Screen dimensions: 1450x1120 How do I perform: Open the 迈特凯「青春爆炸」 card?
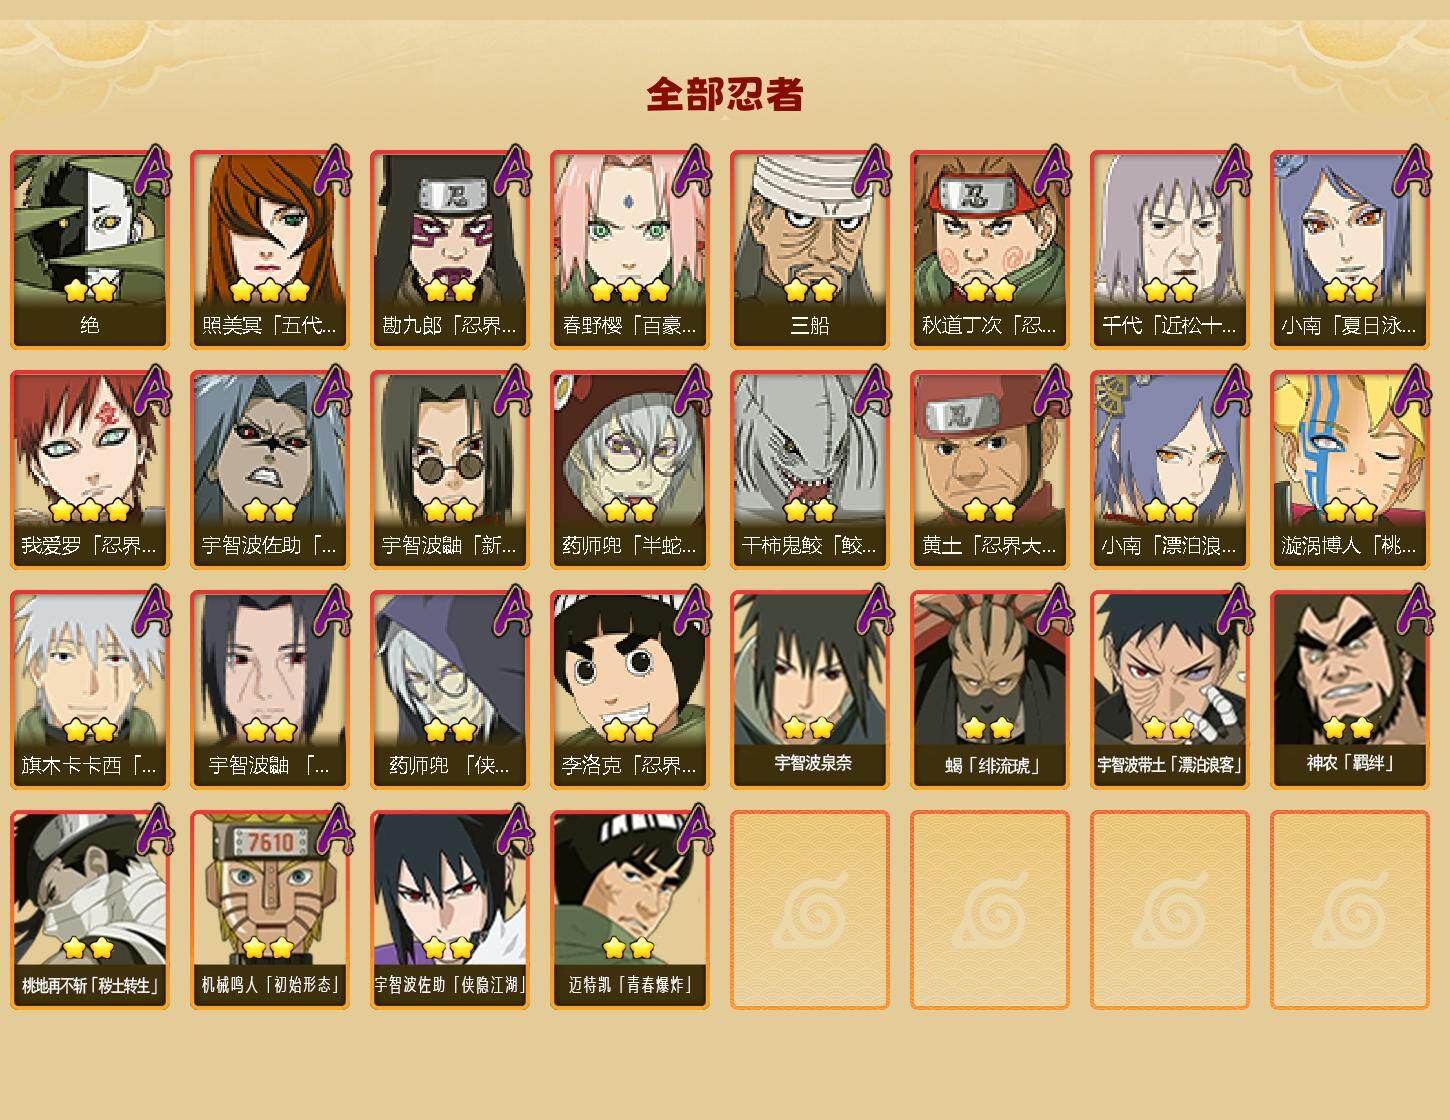(x=630, y=909)
